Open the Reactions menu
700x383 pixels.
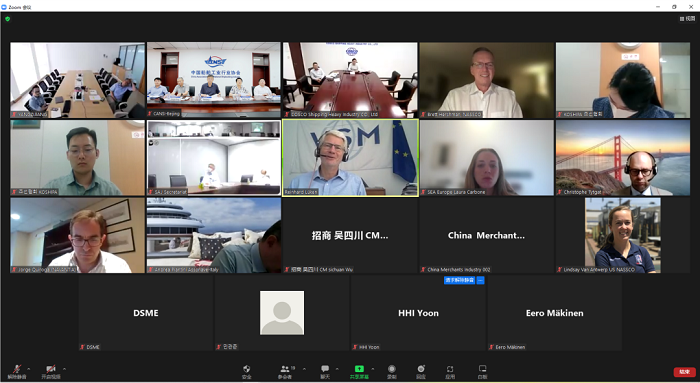point(421,371)
